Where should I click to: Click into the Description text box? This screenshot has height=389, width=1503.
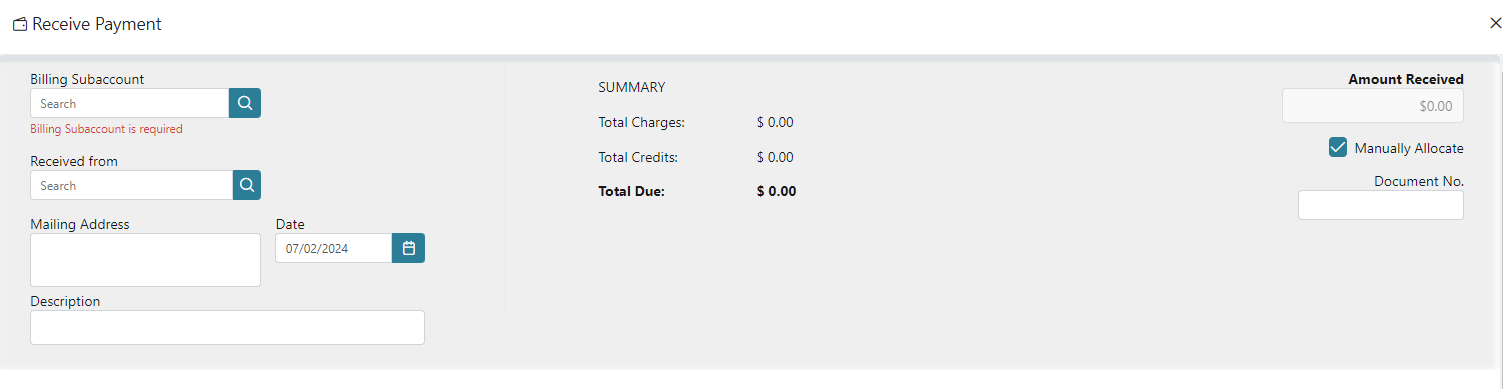click(227, 327)
